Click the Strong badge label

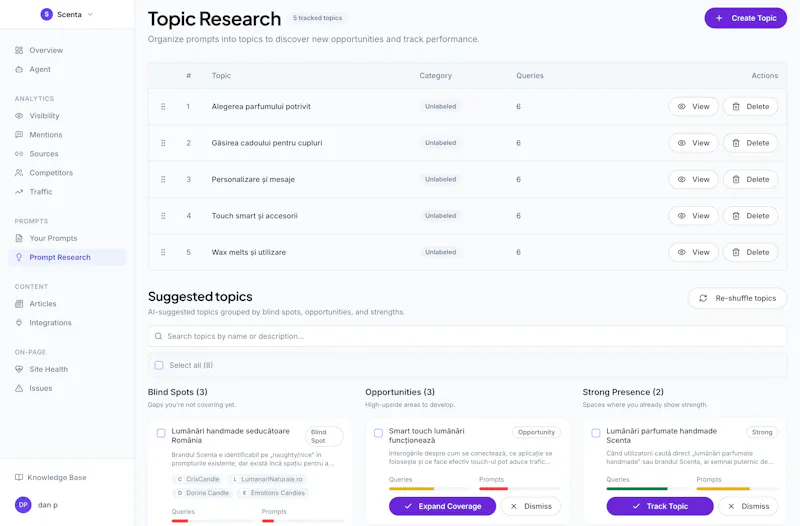pyautogui.click(x=762, y=432)
